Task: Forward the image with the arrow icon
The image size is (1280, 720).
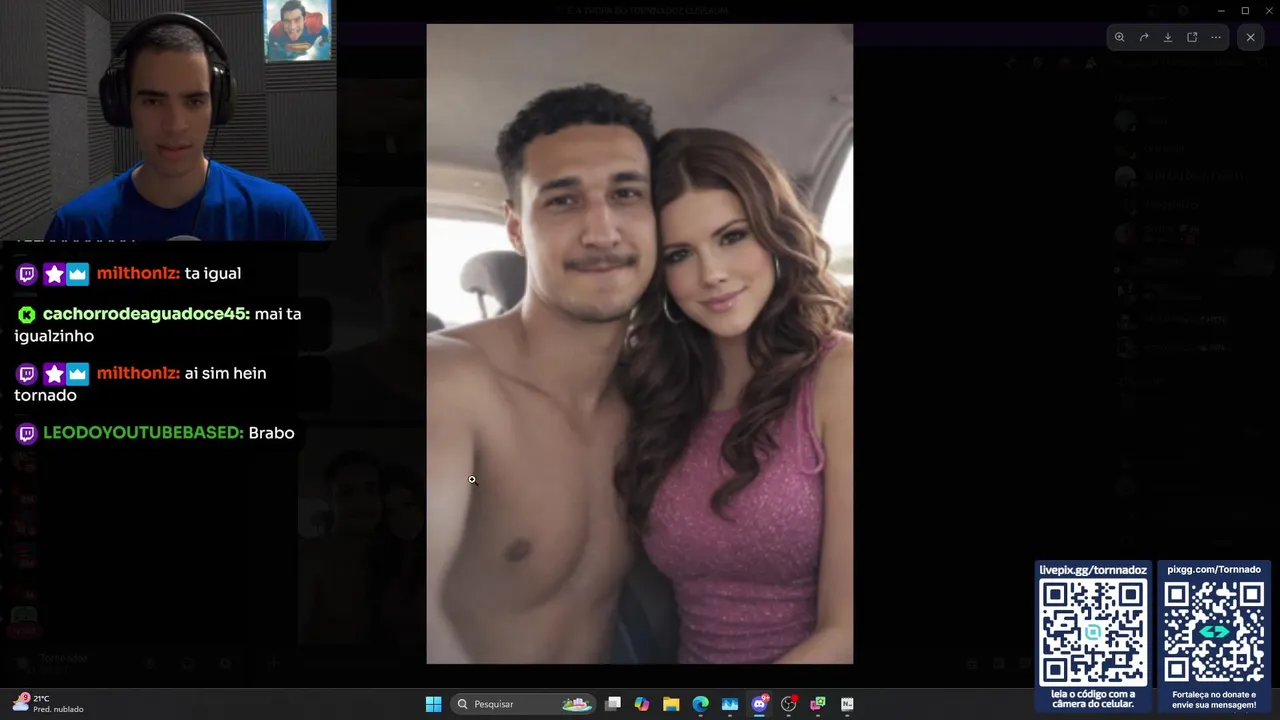Action: click(1144, 37)
